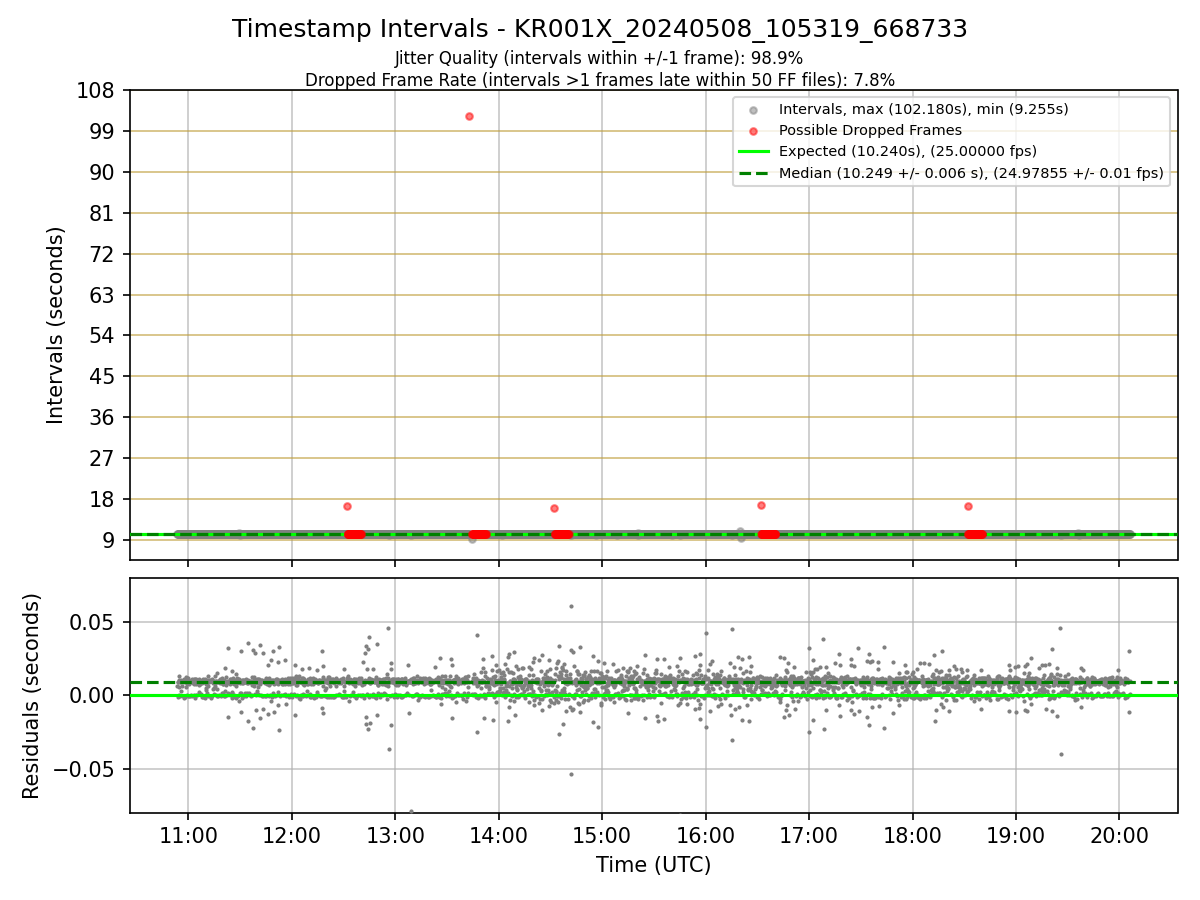Screen dimensions: 1200x900
Task: Click the plot title "Timestamp Intervals - KR001X_20240508_105319_668733"
Action: pyautogui.click(x=599, y=29)
